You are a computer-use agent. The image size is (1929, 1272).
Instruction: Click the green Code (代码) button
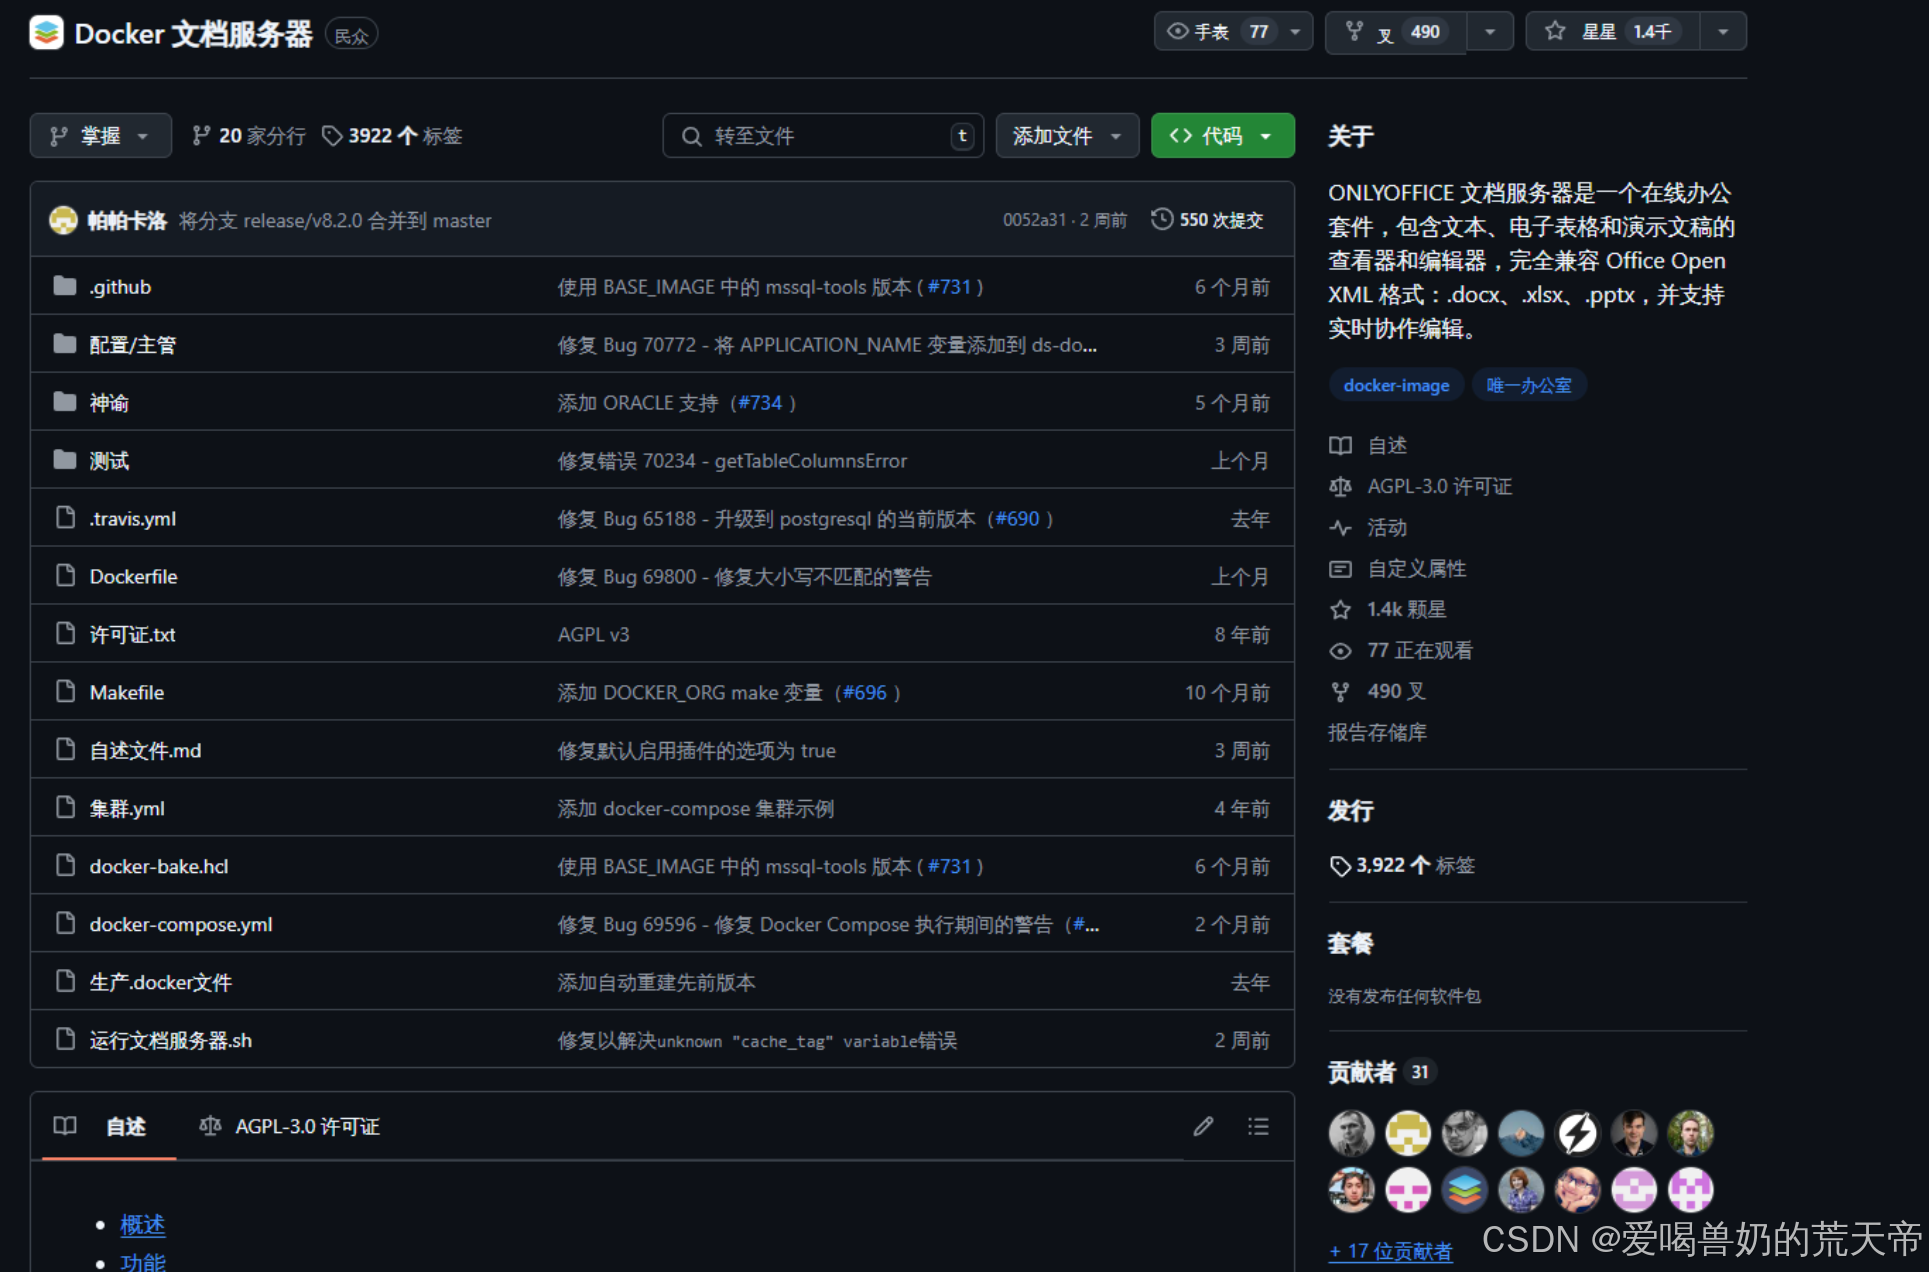click(1221, 136)
